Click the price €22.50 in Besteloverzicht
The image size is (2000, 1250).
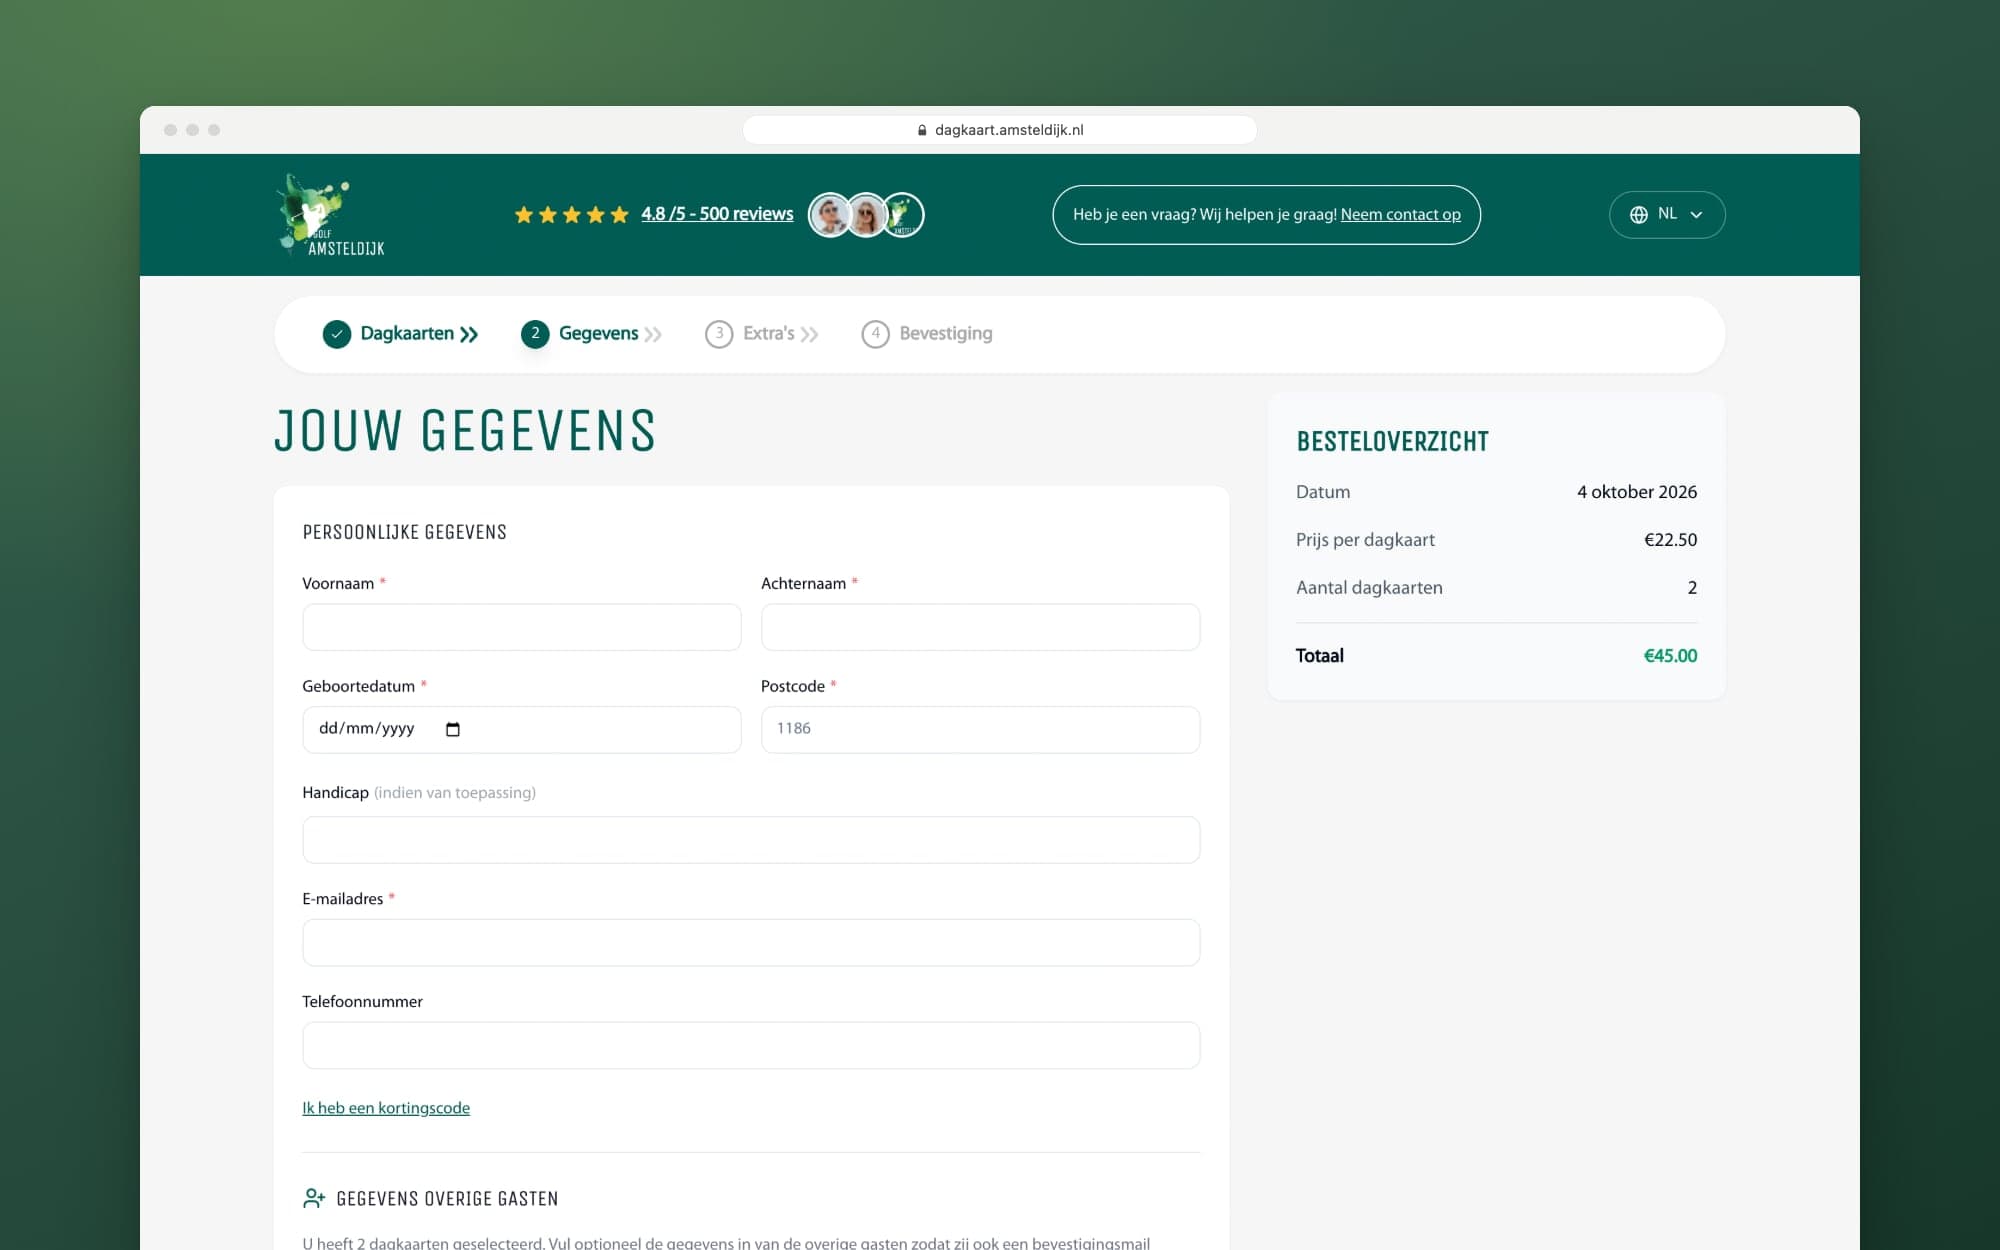1670,540
